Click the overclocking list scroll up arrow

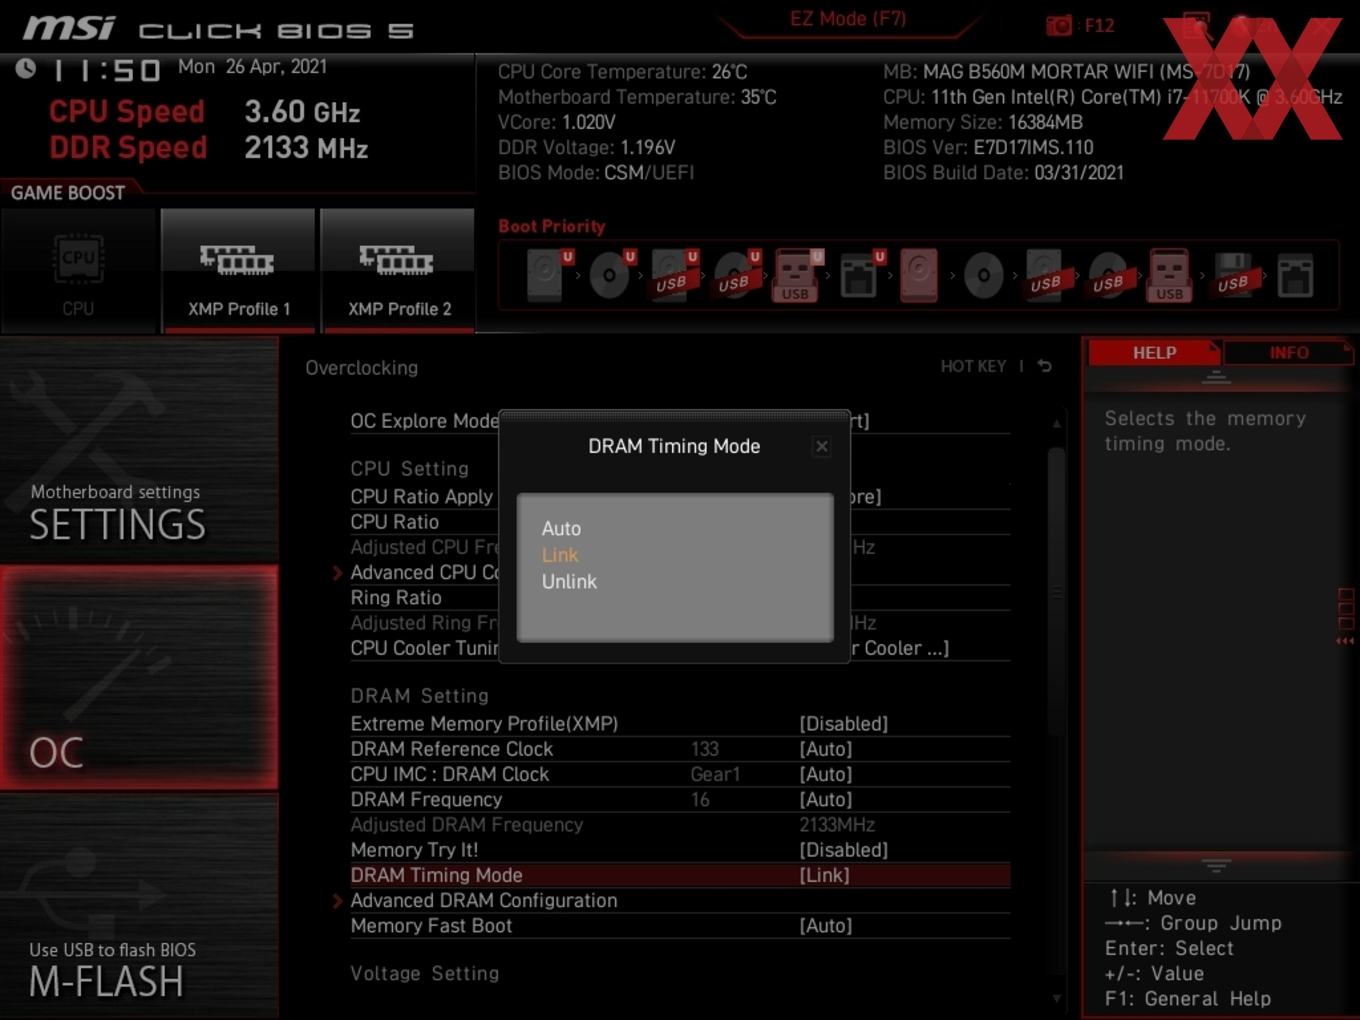click(x=1057, y=424)
